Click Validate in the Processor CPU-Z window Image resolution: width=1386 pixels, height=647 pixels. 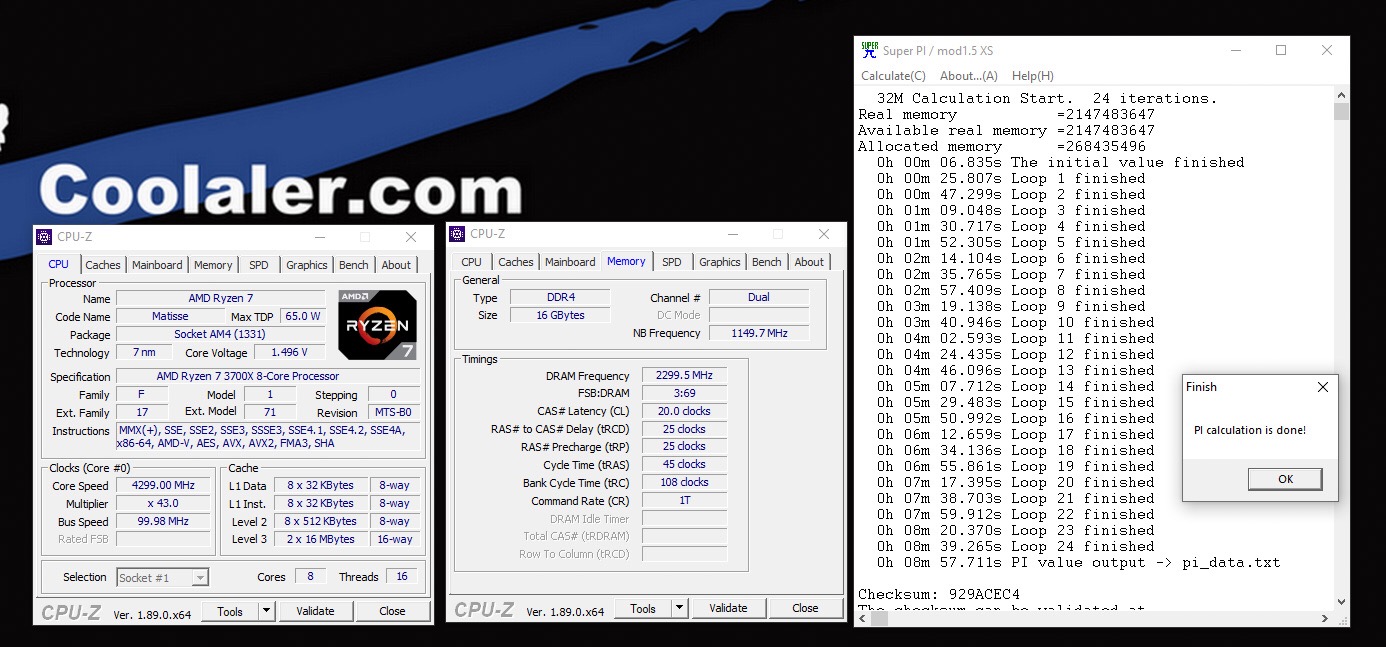click(x=315, y=611)
